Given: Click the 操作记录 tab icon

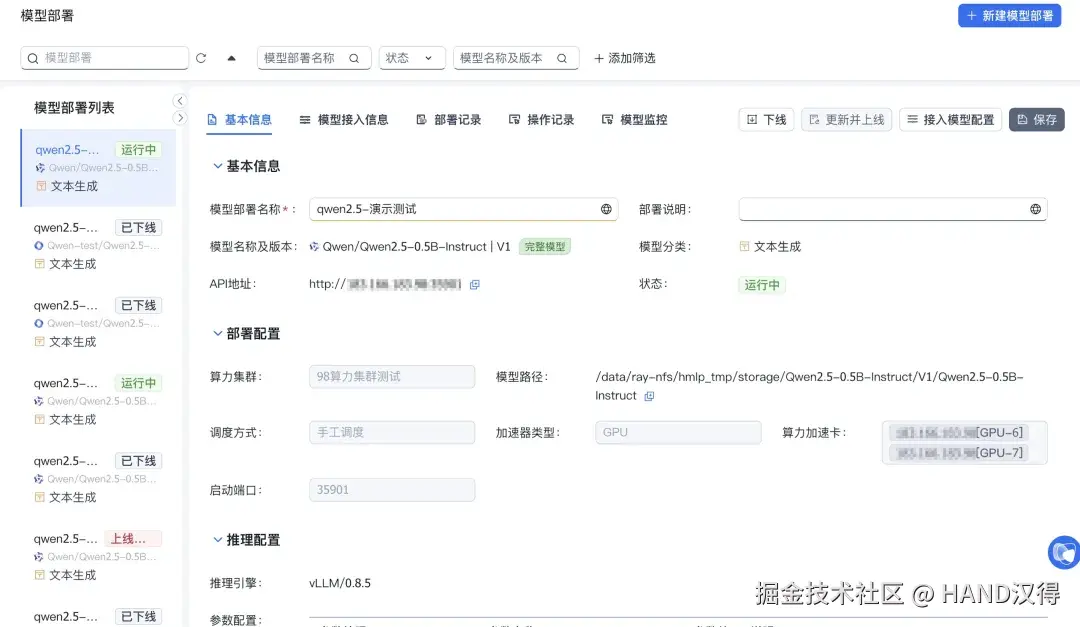Looking at the screenshot, I should tap(514, 119).
